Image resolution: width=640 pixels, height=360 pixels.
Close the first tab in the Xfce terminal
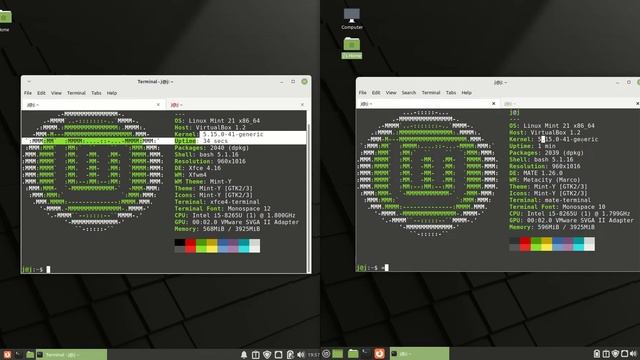pyautogui.click(x=158, y=105)
